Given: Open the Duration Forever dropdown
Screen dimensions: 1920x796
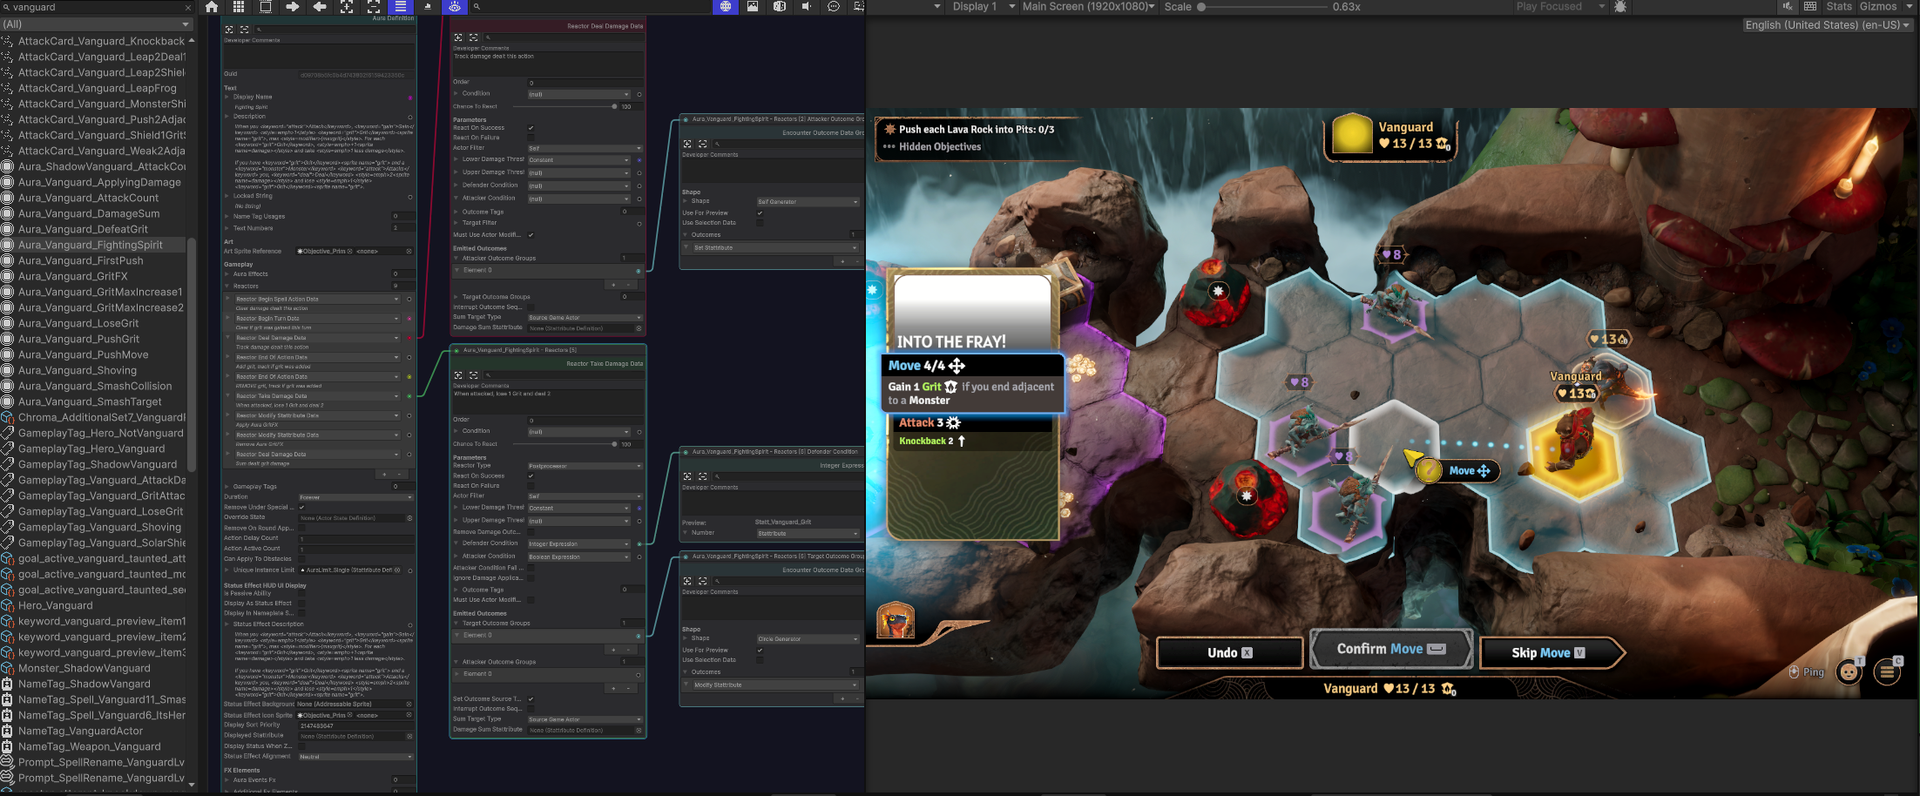Looking at the screenshot, I should click(x=355, y=497).
